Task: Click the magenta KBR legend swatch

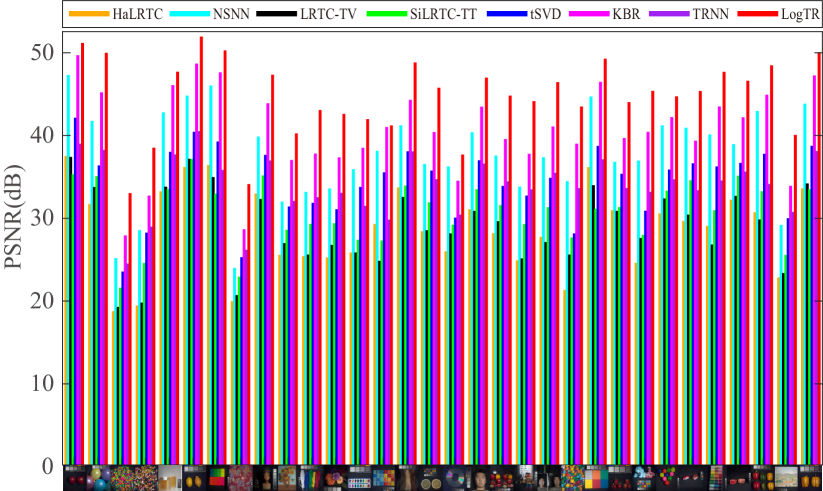Action: point(589,14)
